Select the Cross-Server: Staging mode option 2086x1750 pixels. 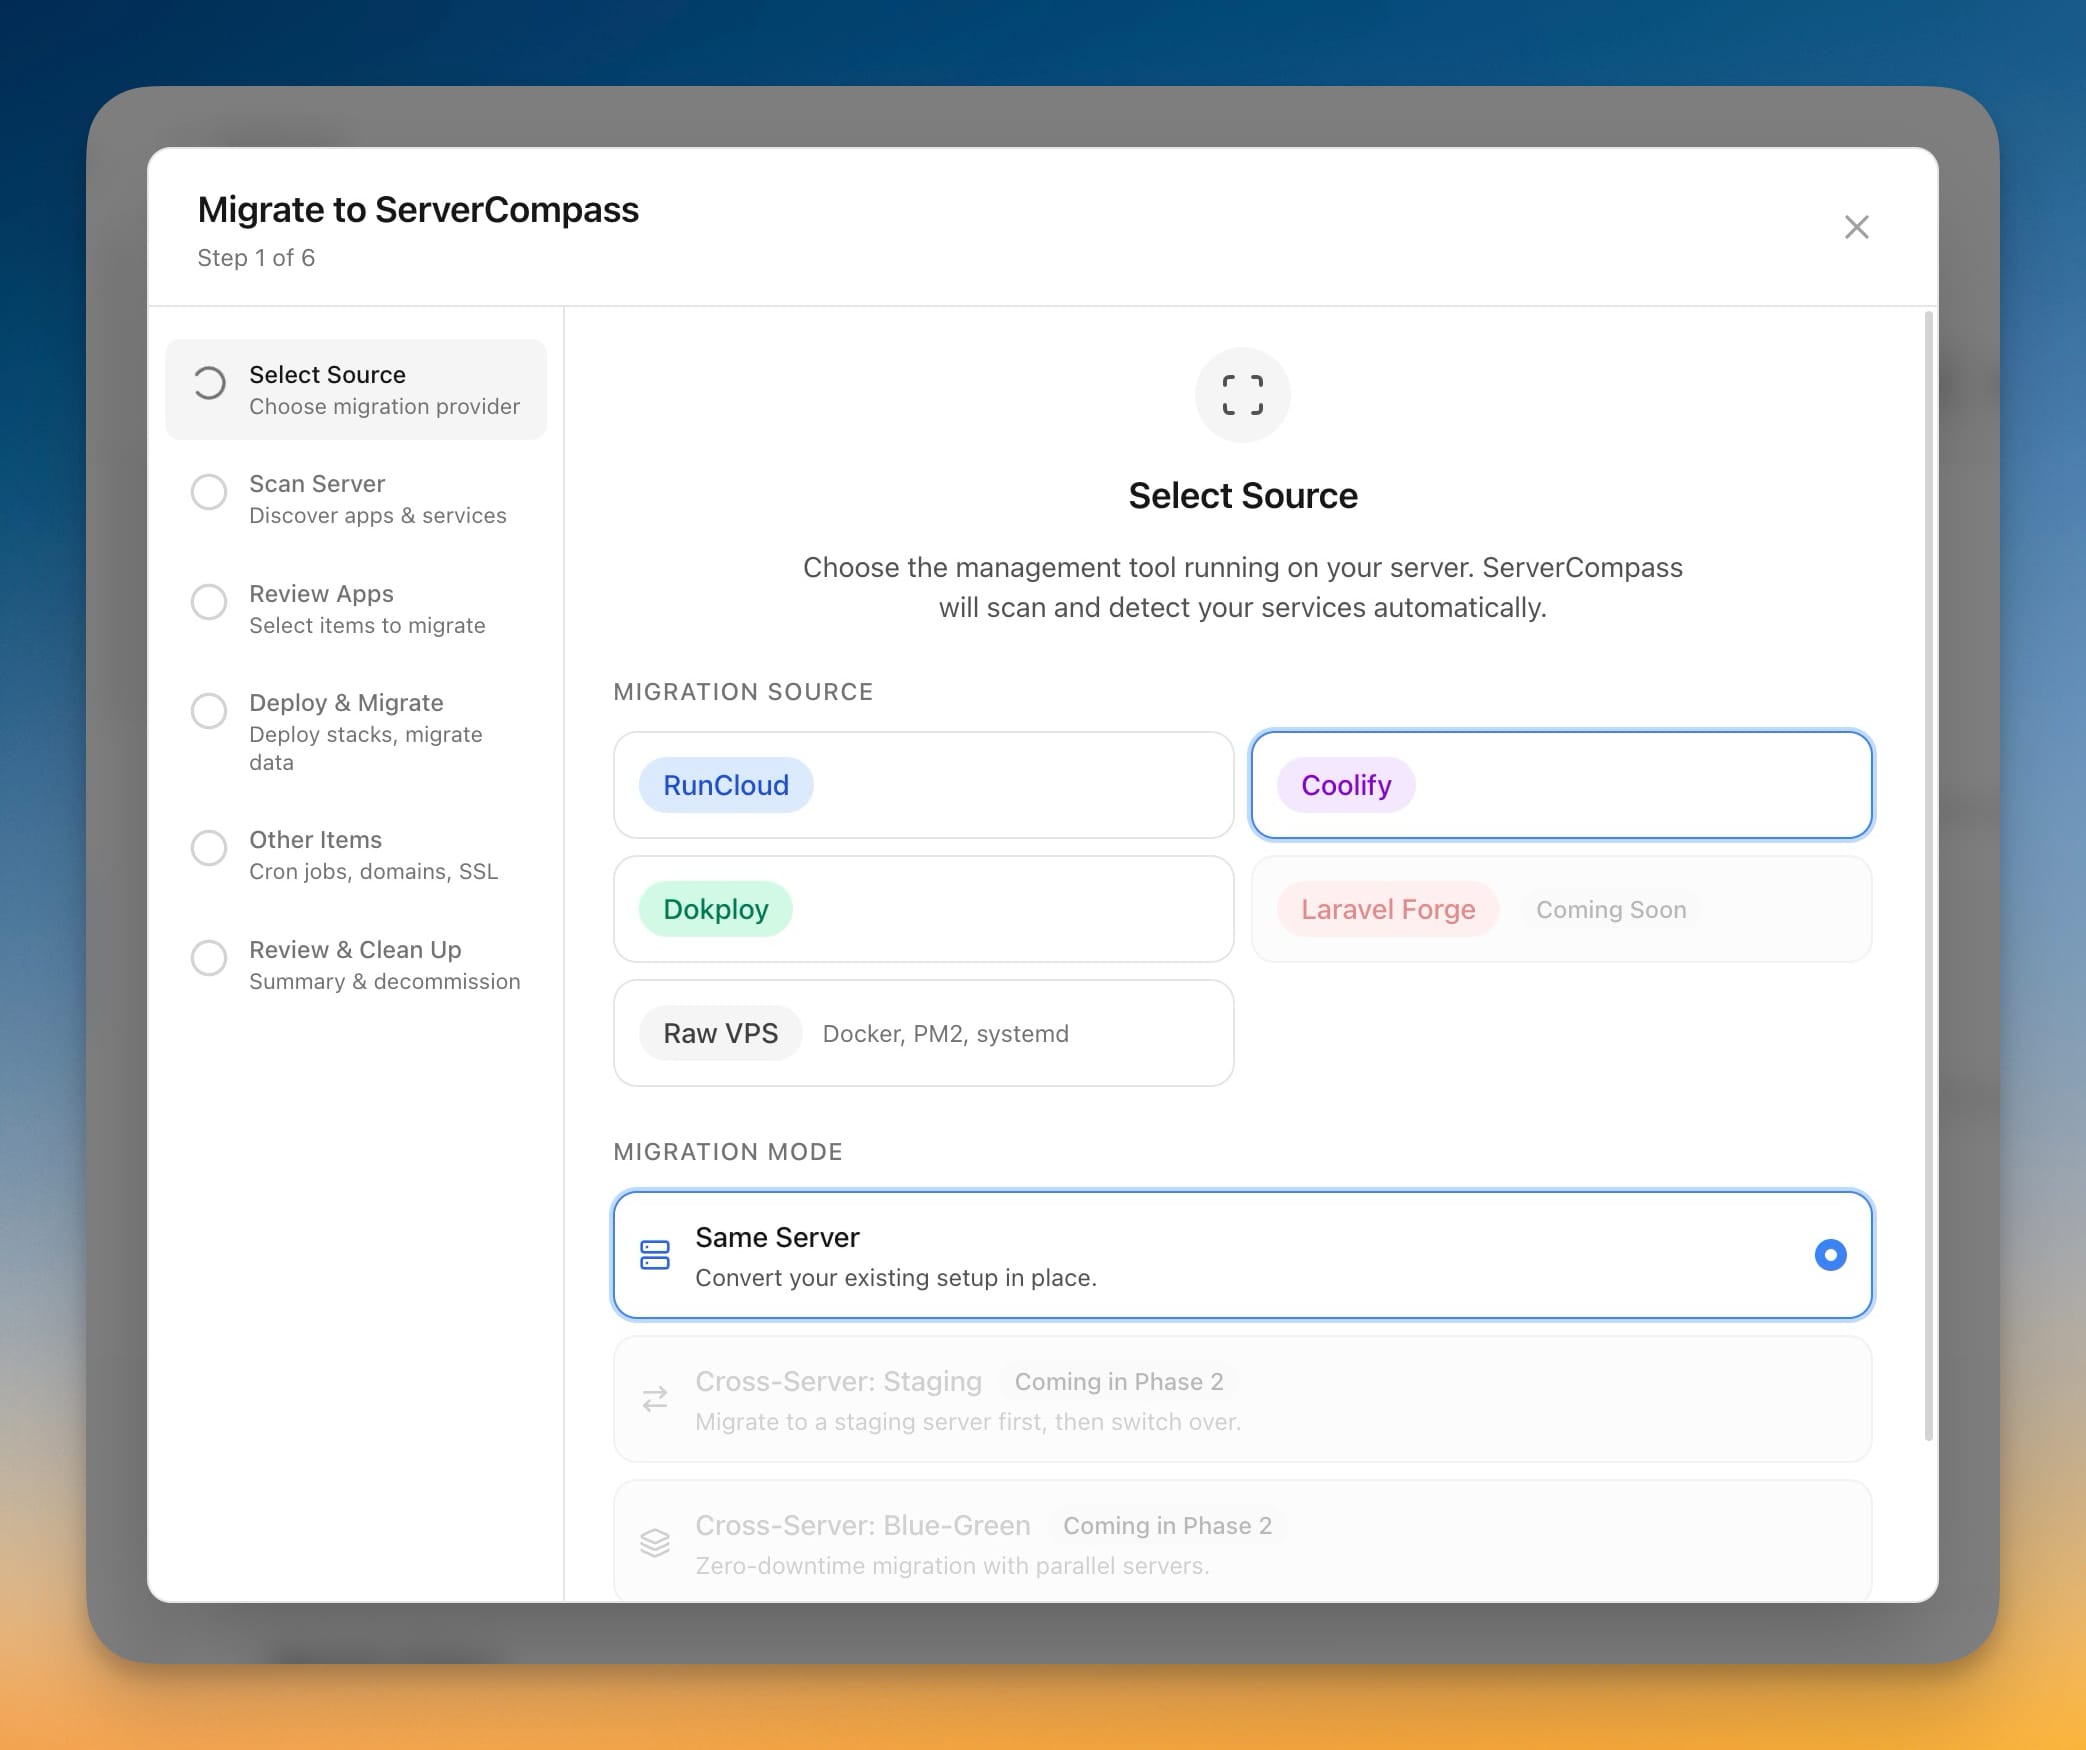click(1242, 1399)
